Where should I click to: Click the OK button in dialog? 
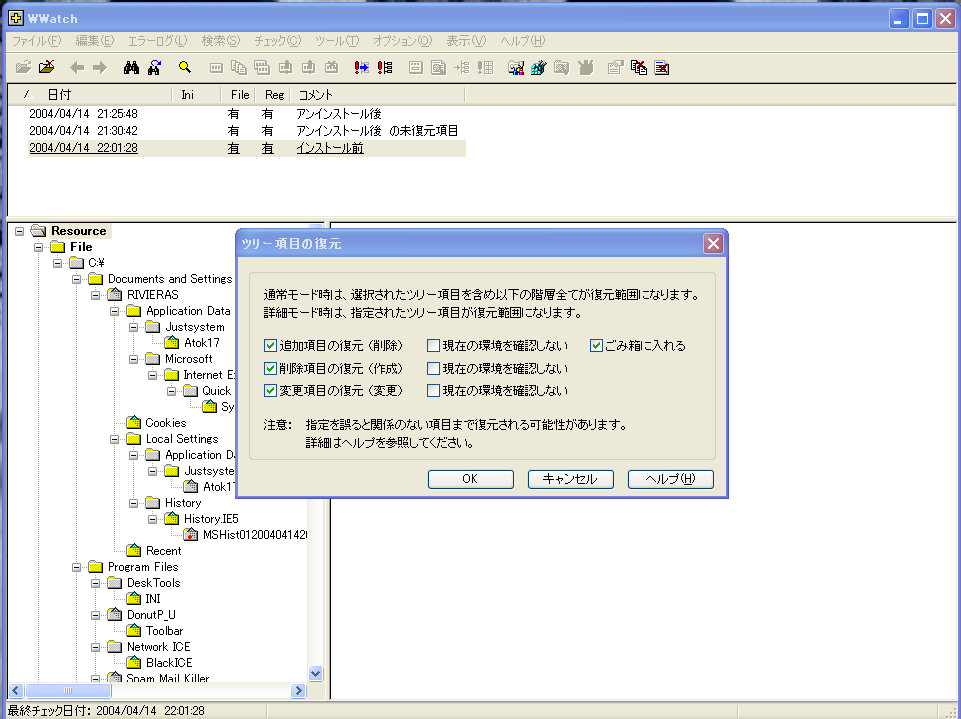click(x=470, y=479)
